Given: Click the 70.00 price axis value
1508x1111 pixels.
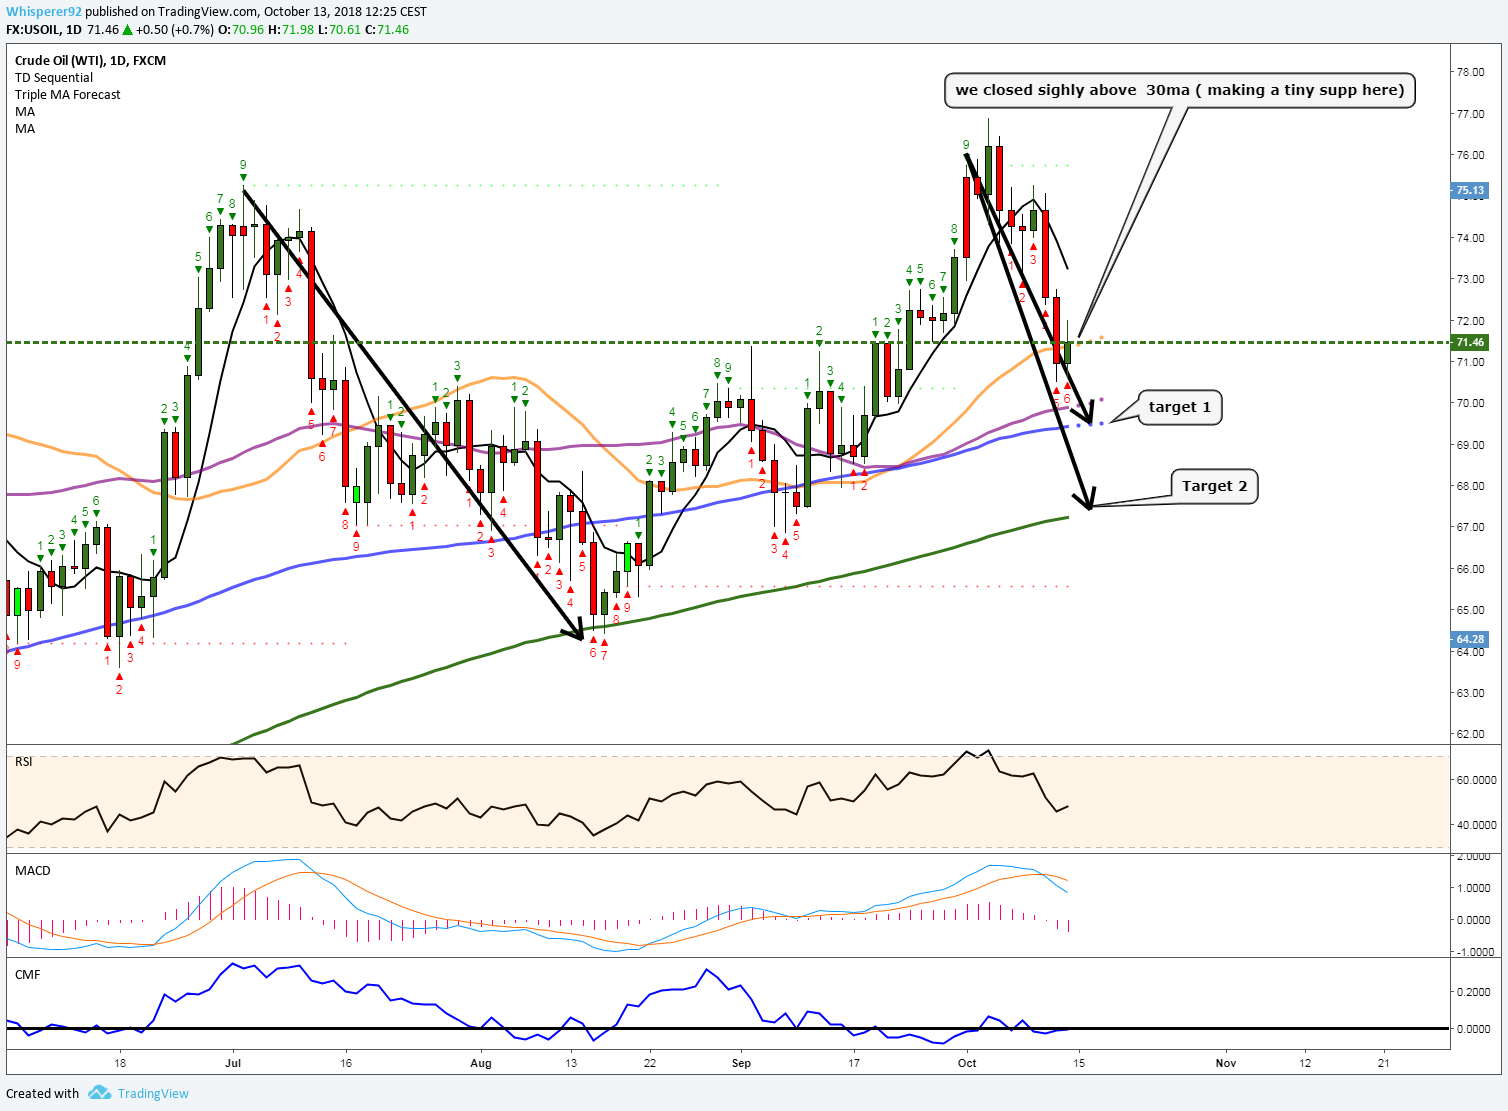Looking at the screenshot, I should [x=1470, y=403].
